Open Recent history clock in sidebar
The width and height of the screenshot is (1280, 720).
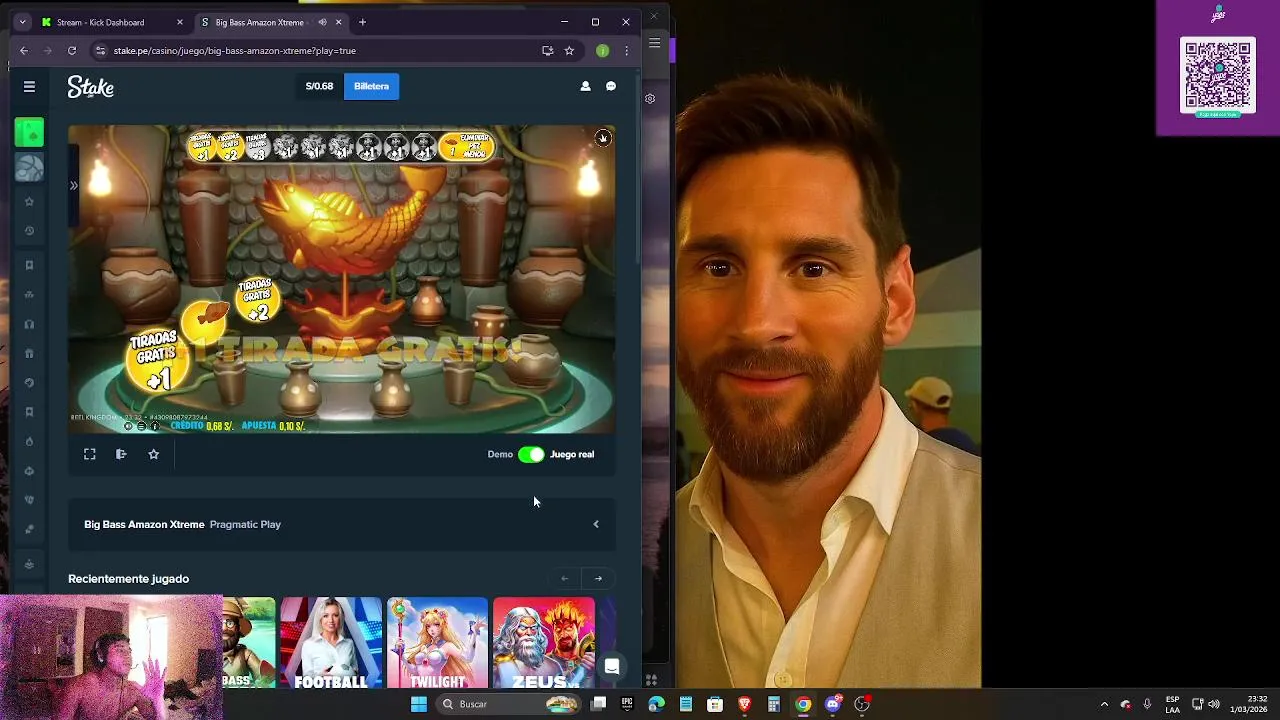pos(29,231)
